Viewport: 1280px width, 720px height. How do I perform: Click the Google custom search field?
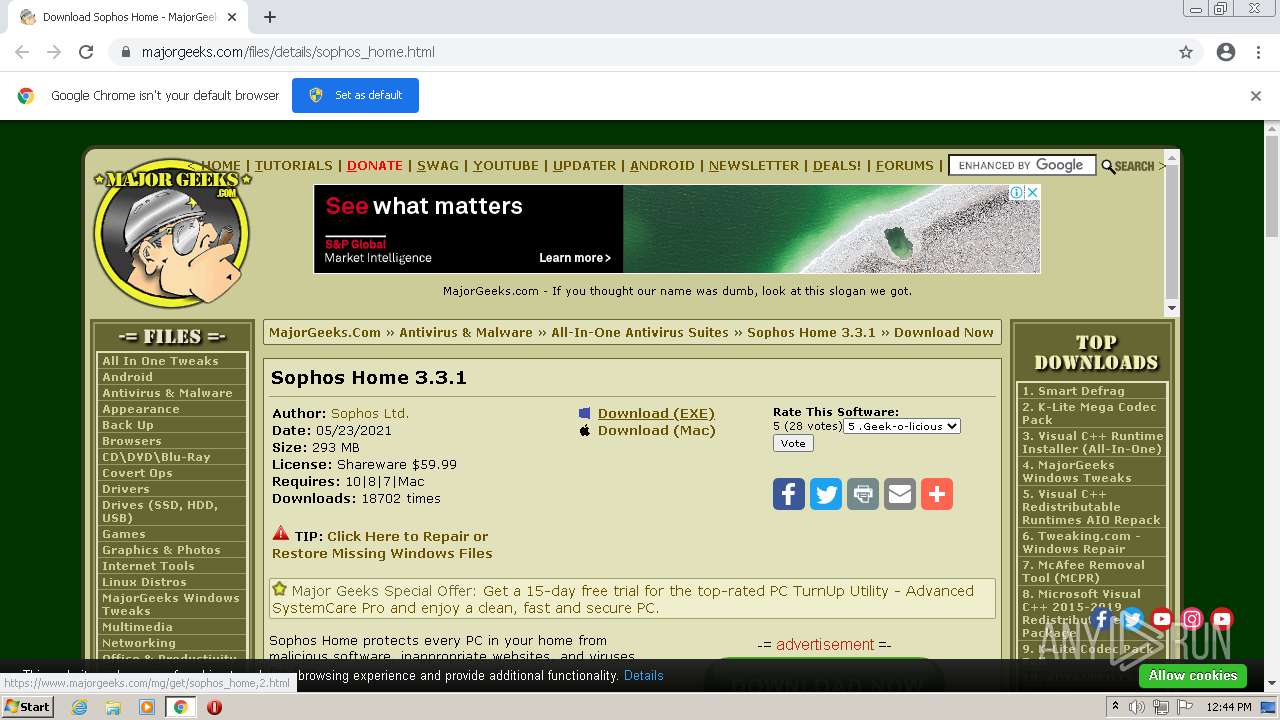point(1022,166)
